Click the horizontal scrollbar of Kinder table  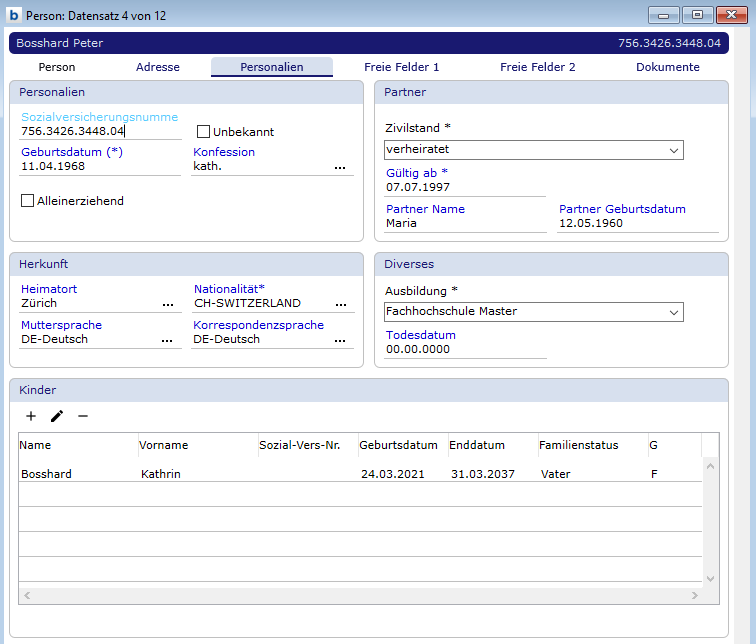[x=360, y=595]
